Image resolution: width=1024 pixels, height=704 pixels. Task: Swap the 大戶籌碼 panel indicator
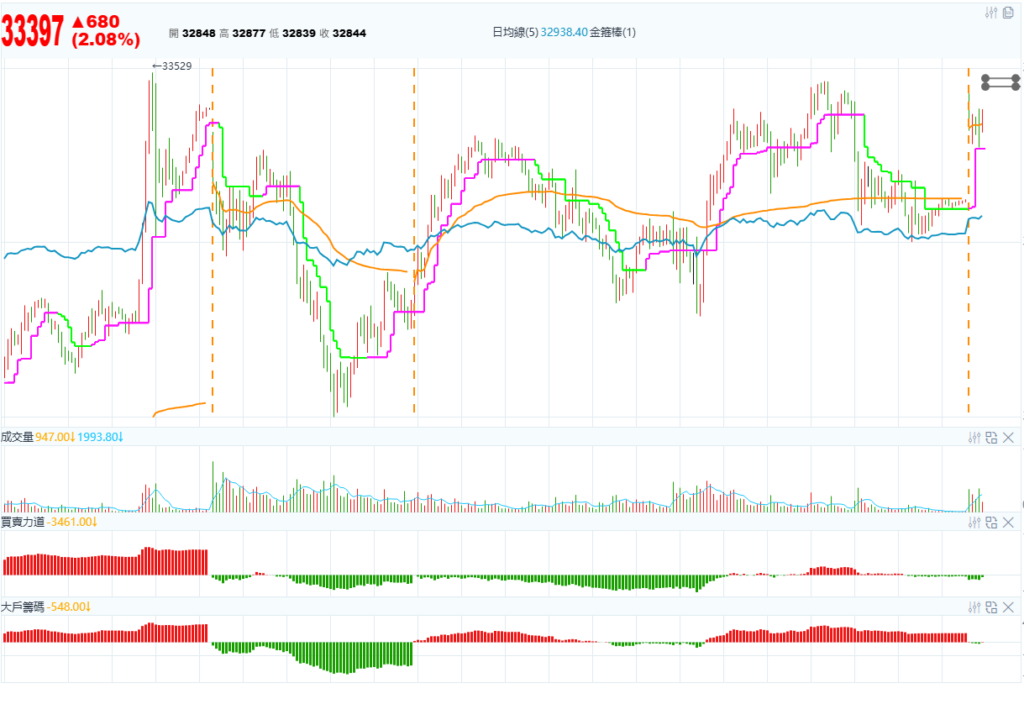(x=991, y=607)
